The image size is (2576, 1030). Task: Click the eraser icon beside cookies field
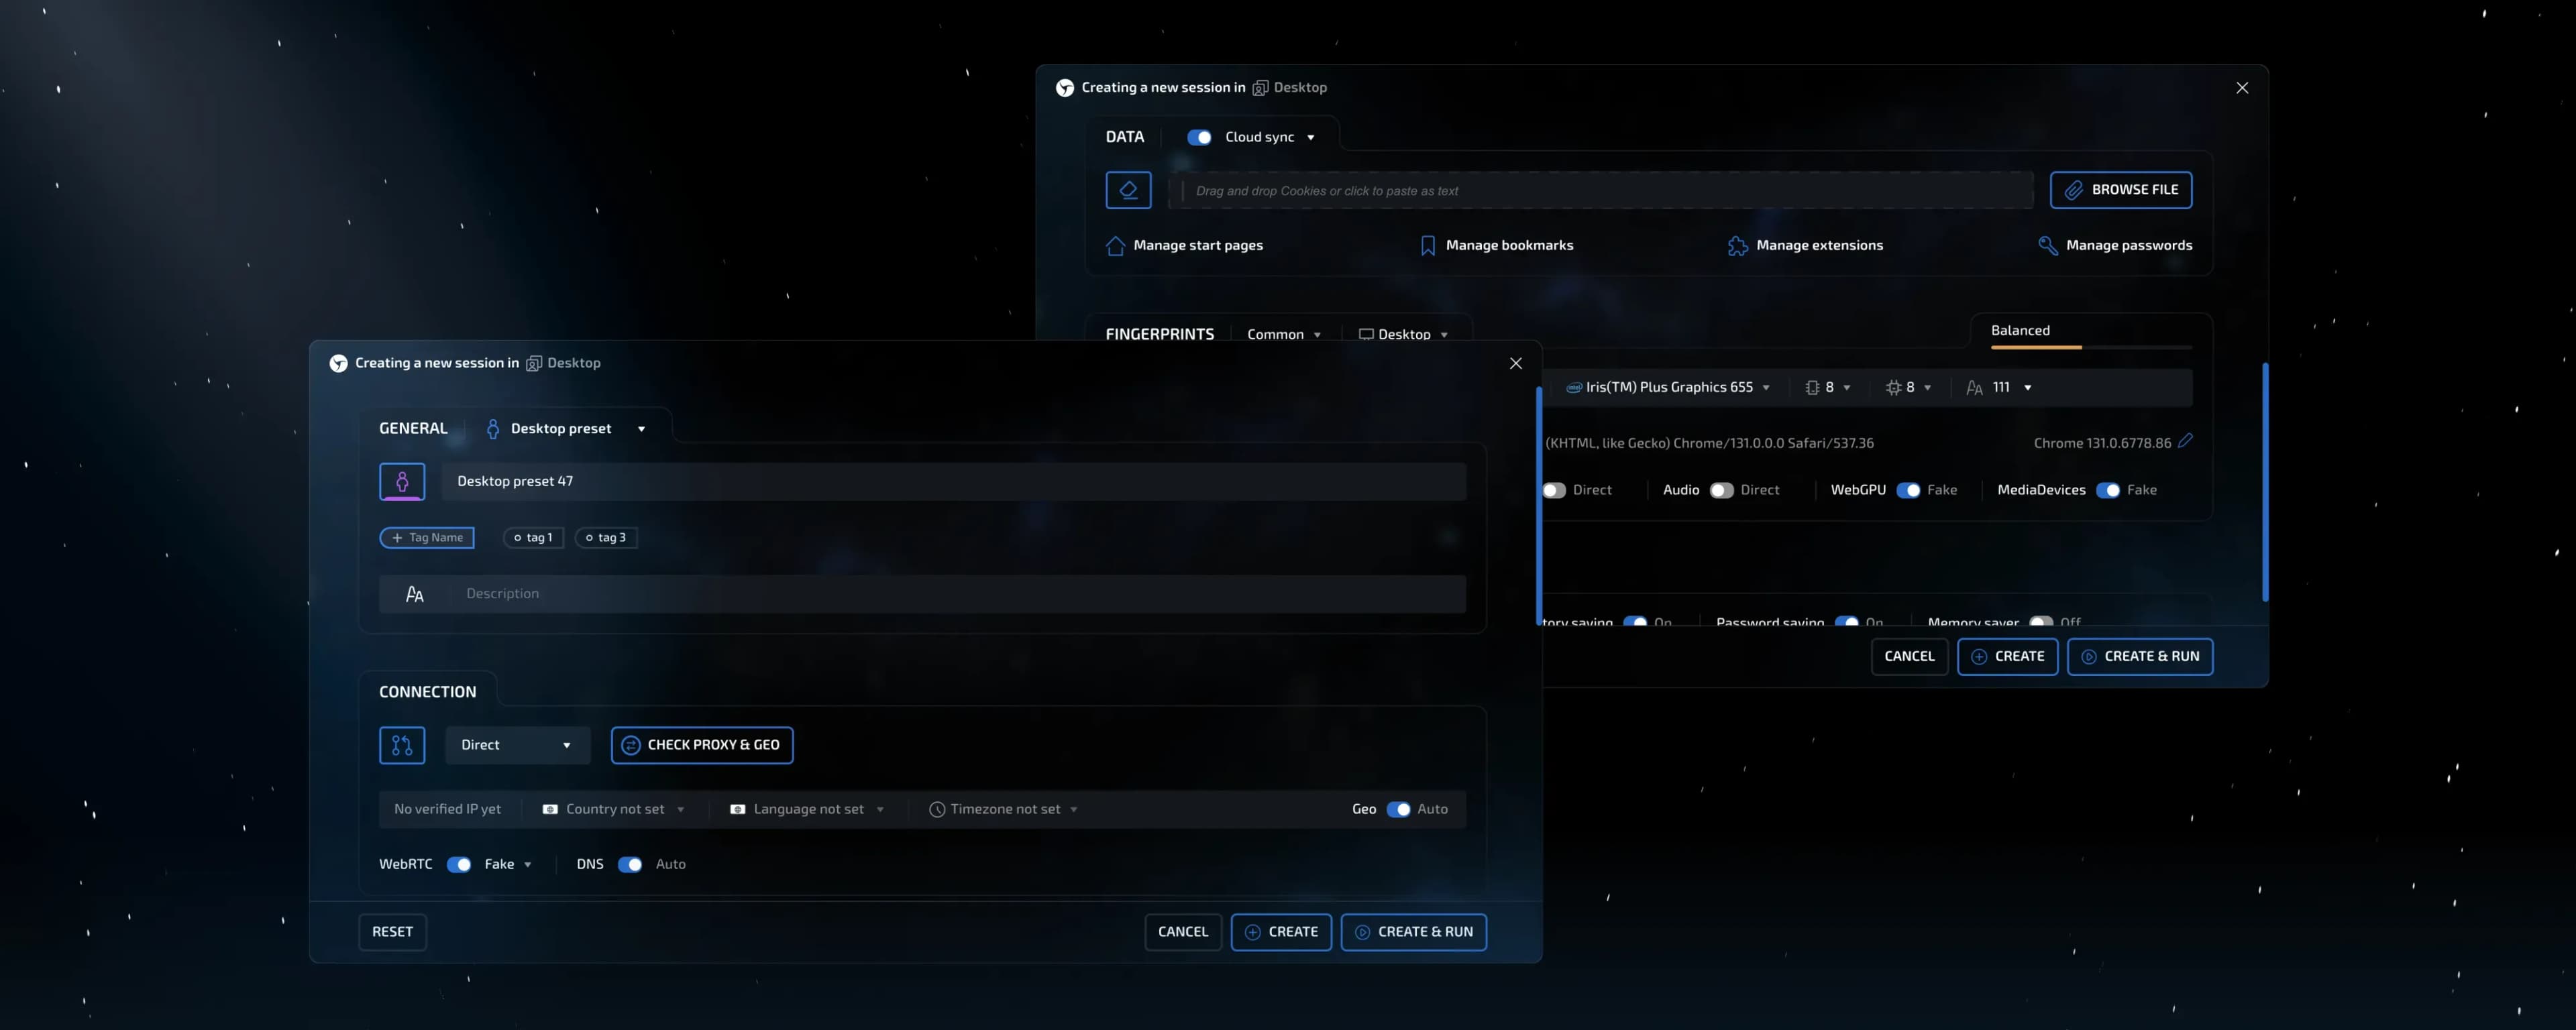pos(1128,190)
